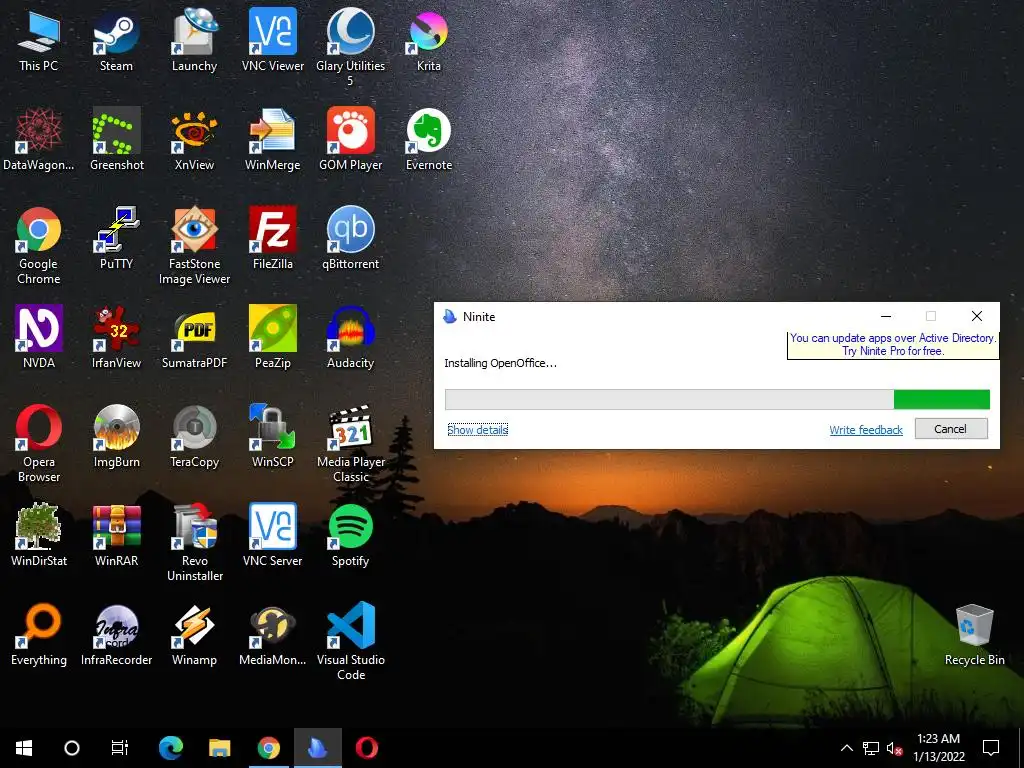Select the Greenshot shortcut
The height and width of the screenshot is (768, 1024).
tap(116, 138)
